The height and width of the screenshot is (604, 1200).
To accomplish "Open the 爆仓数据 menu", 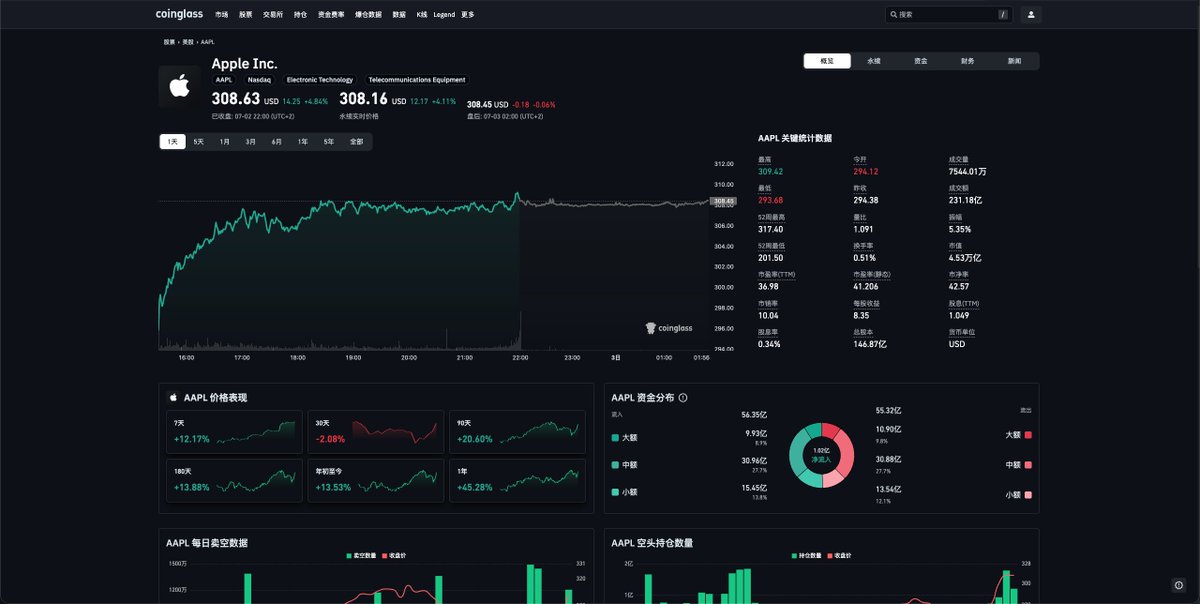I will tap(369, 15).
